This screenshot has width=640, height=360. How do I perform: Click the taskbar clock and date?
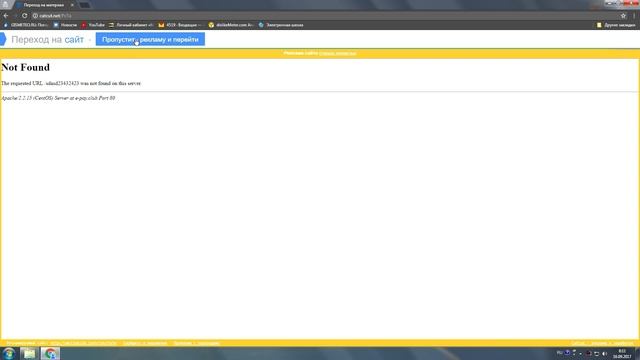click(622, 354)
